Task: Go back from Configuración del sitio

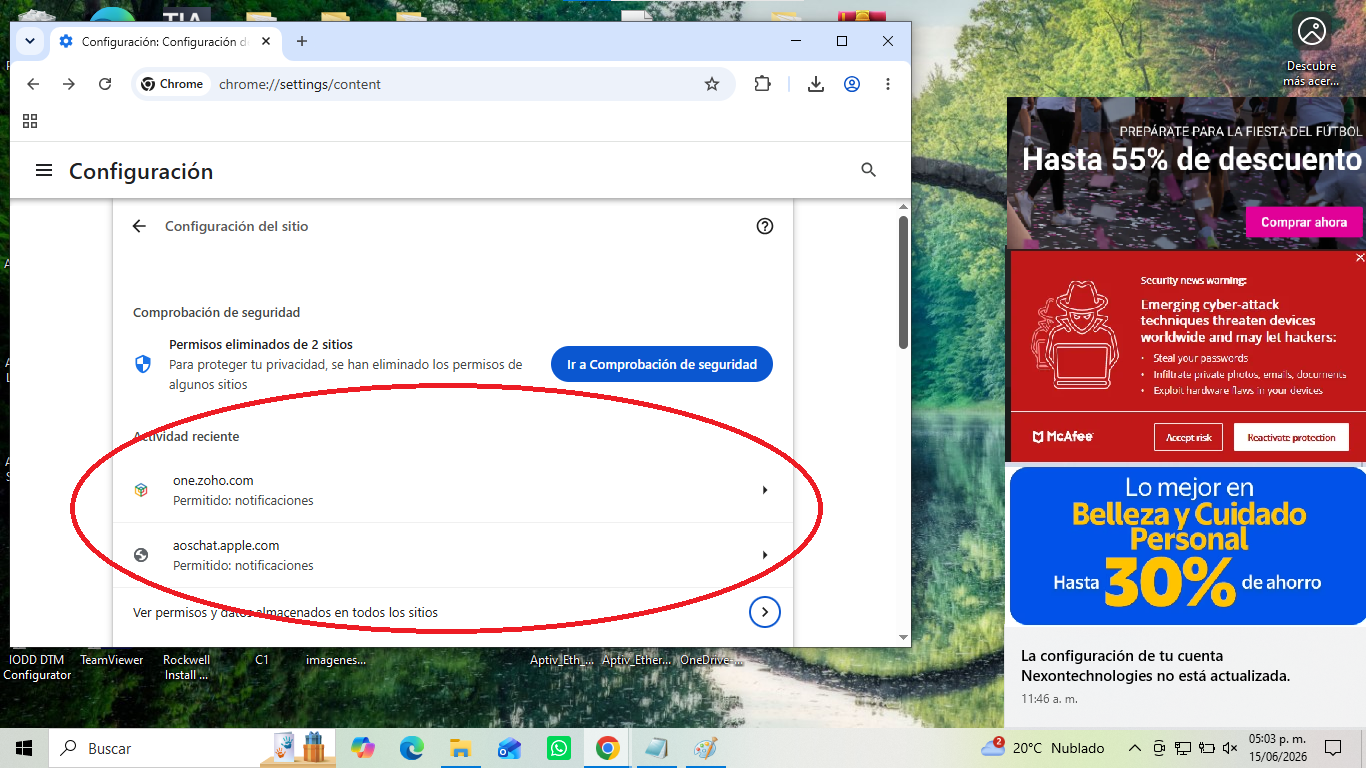Action: click(x=139, y=226)
